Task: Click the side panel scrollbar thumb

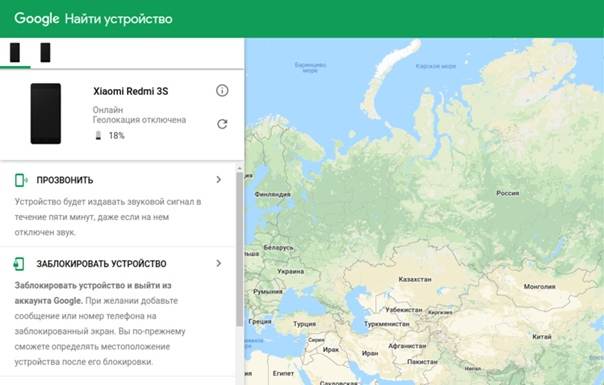Action: (239, 249)
